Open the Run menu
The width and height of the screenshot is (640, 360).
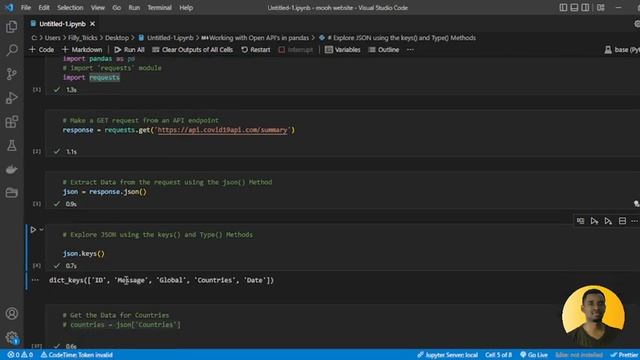coord(134,7)
